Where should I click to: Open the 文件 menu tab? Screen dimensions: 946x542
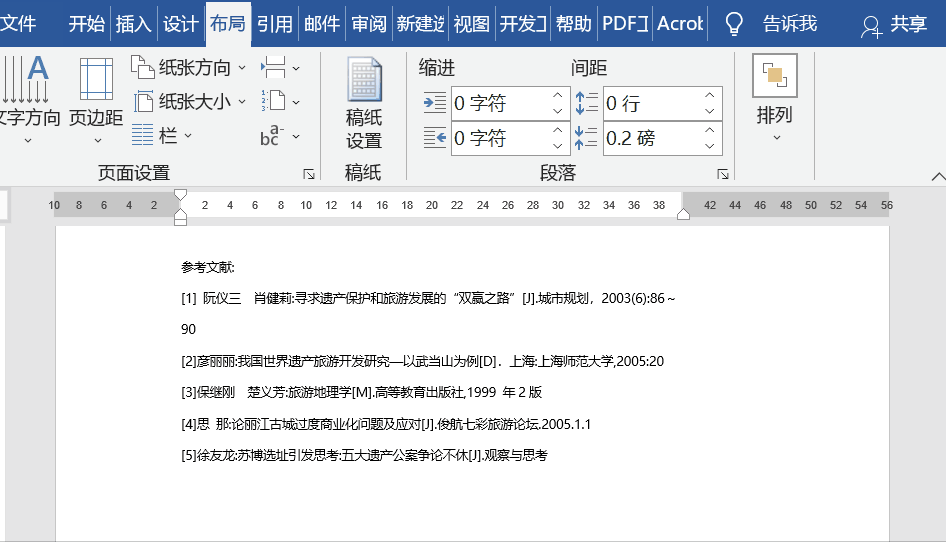[x=18, y=24]
